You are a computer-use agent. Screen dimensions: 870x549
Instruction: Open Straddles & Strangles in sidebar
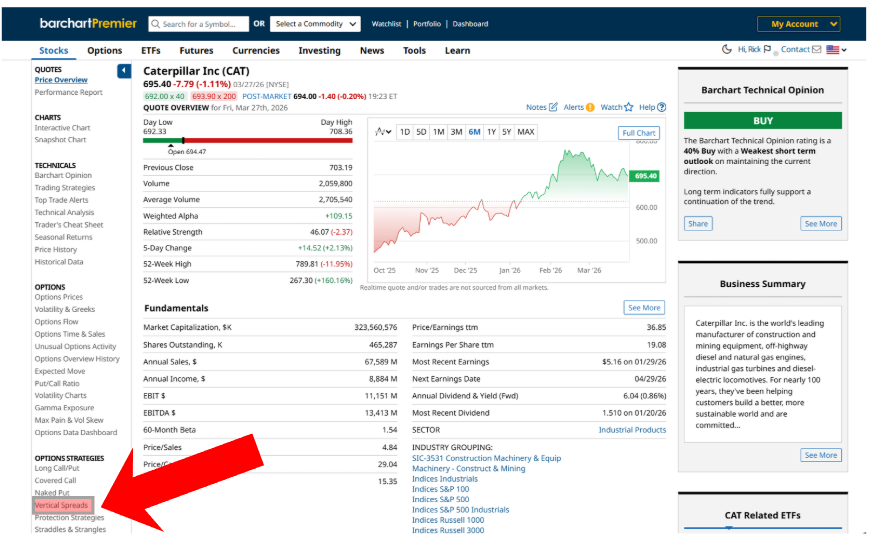pyautogui.click(x=70, y=530)
